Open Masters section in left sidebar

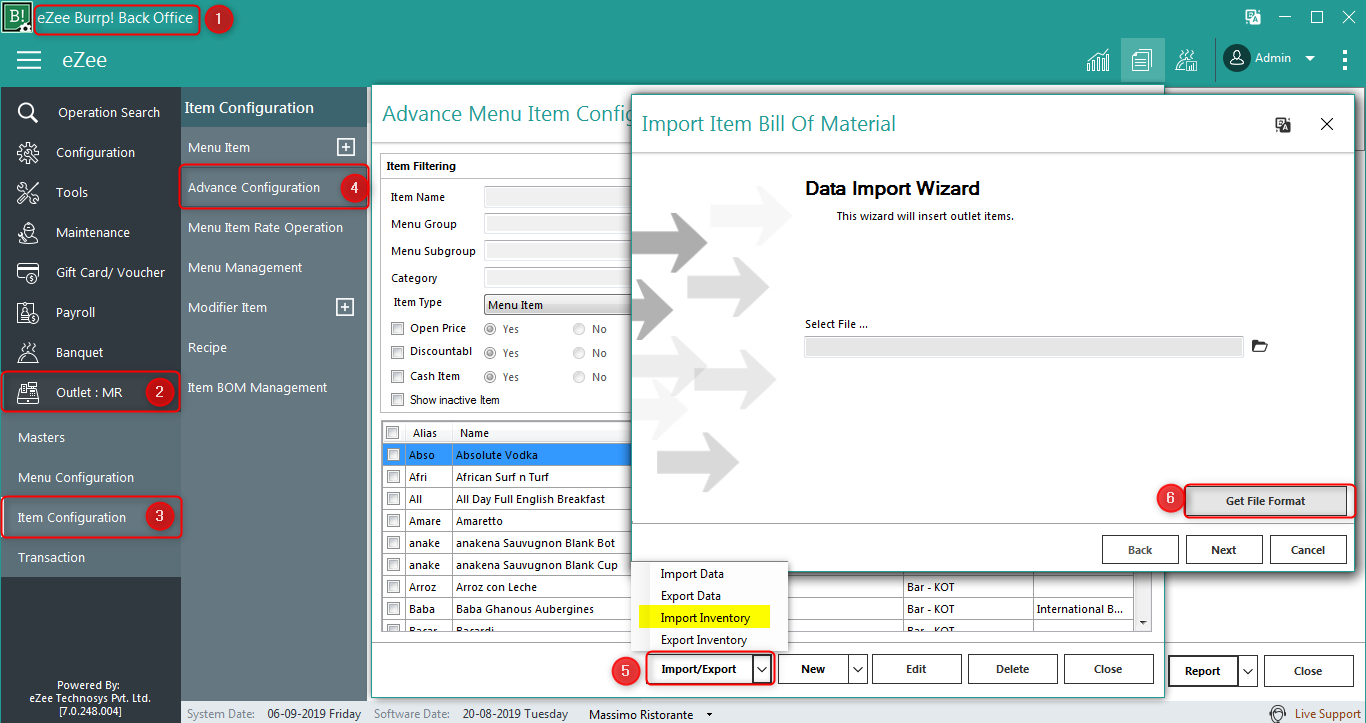click(41, 437)
